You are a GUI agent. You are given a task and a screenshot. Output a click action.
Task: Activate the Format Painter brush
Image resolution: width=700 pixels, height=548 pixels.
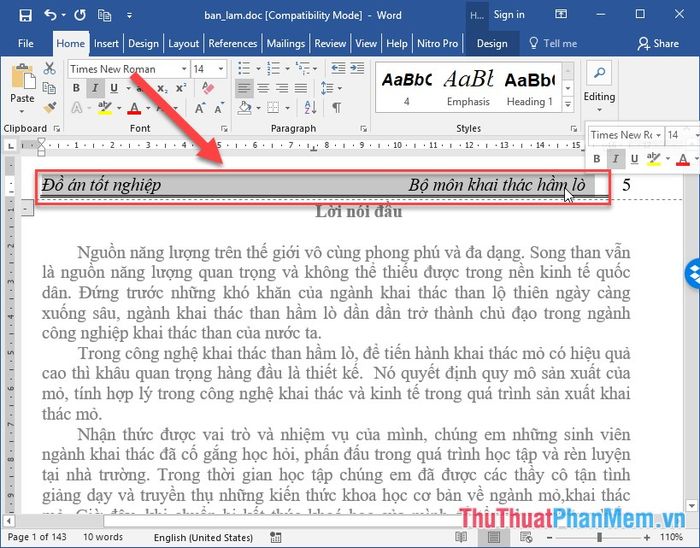[x=51, y=106]
